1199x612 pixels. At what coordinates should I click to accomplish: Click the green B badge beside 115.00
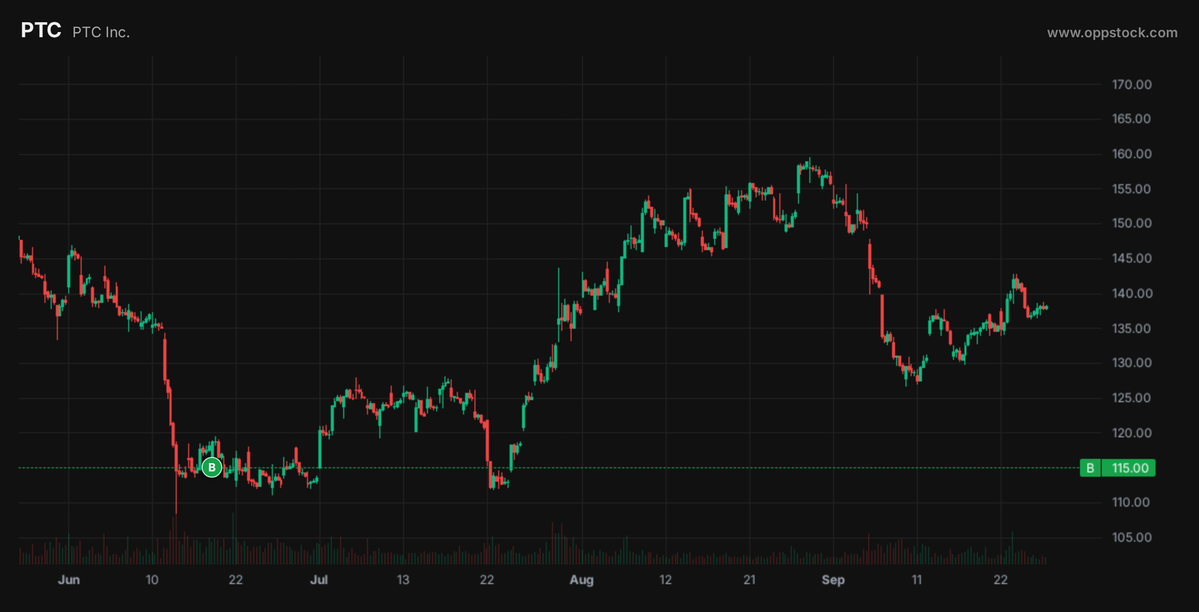click(1090, 468)
